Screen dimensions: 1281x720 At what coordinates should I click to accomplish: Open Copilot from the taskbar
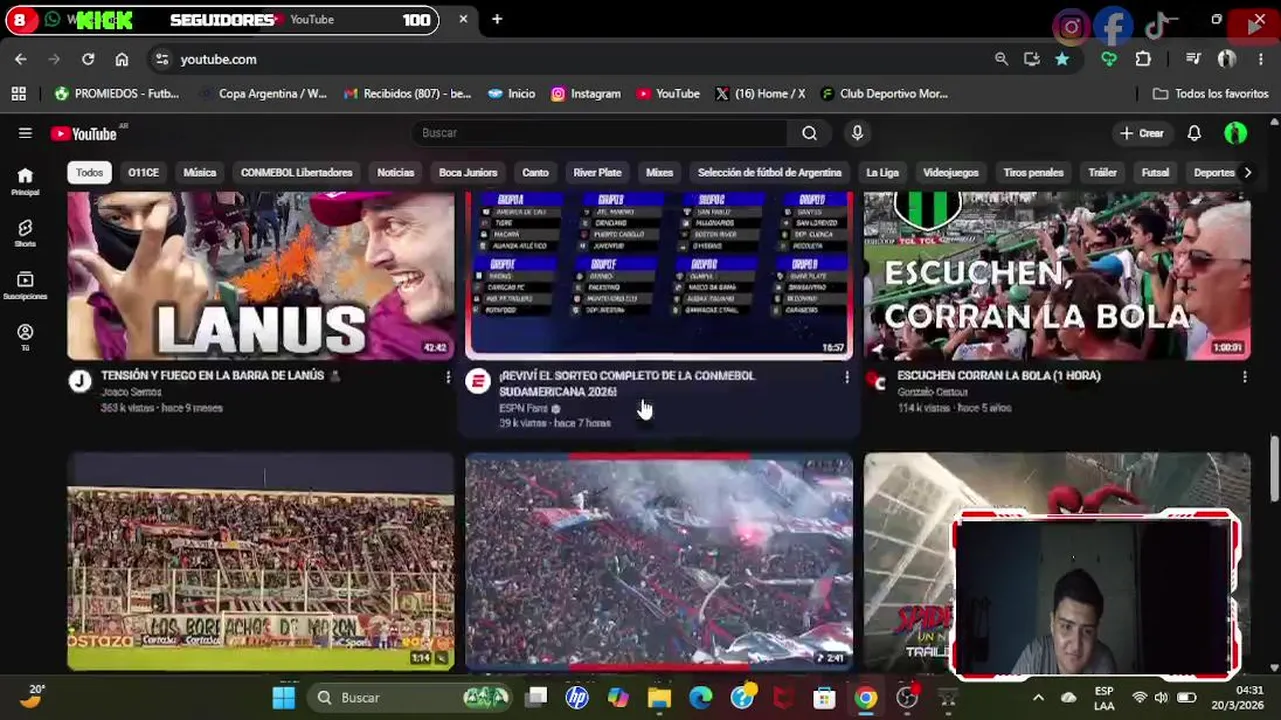(618, 697)
